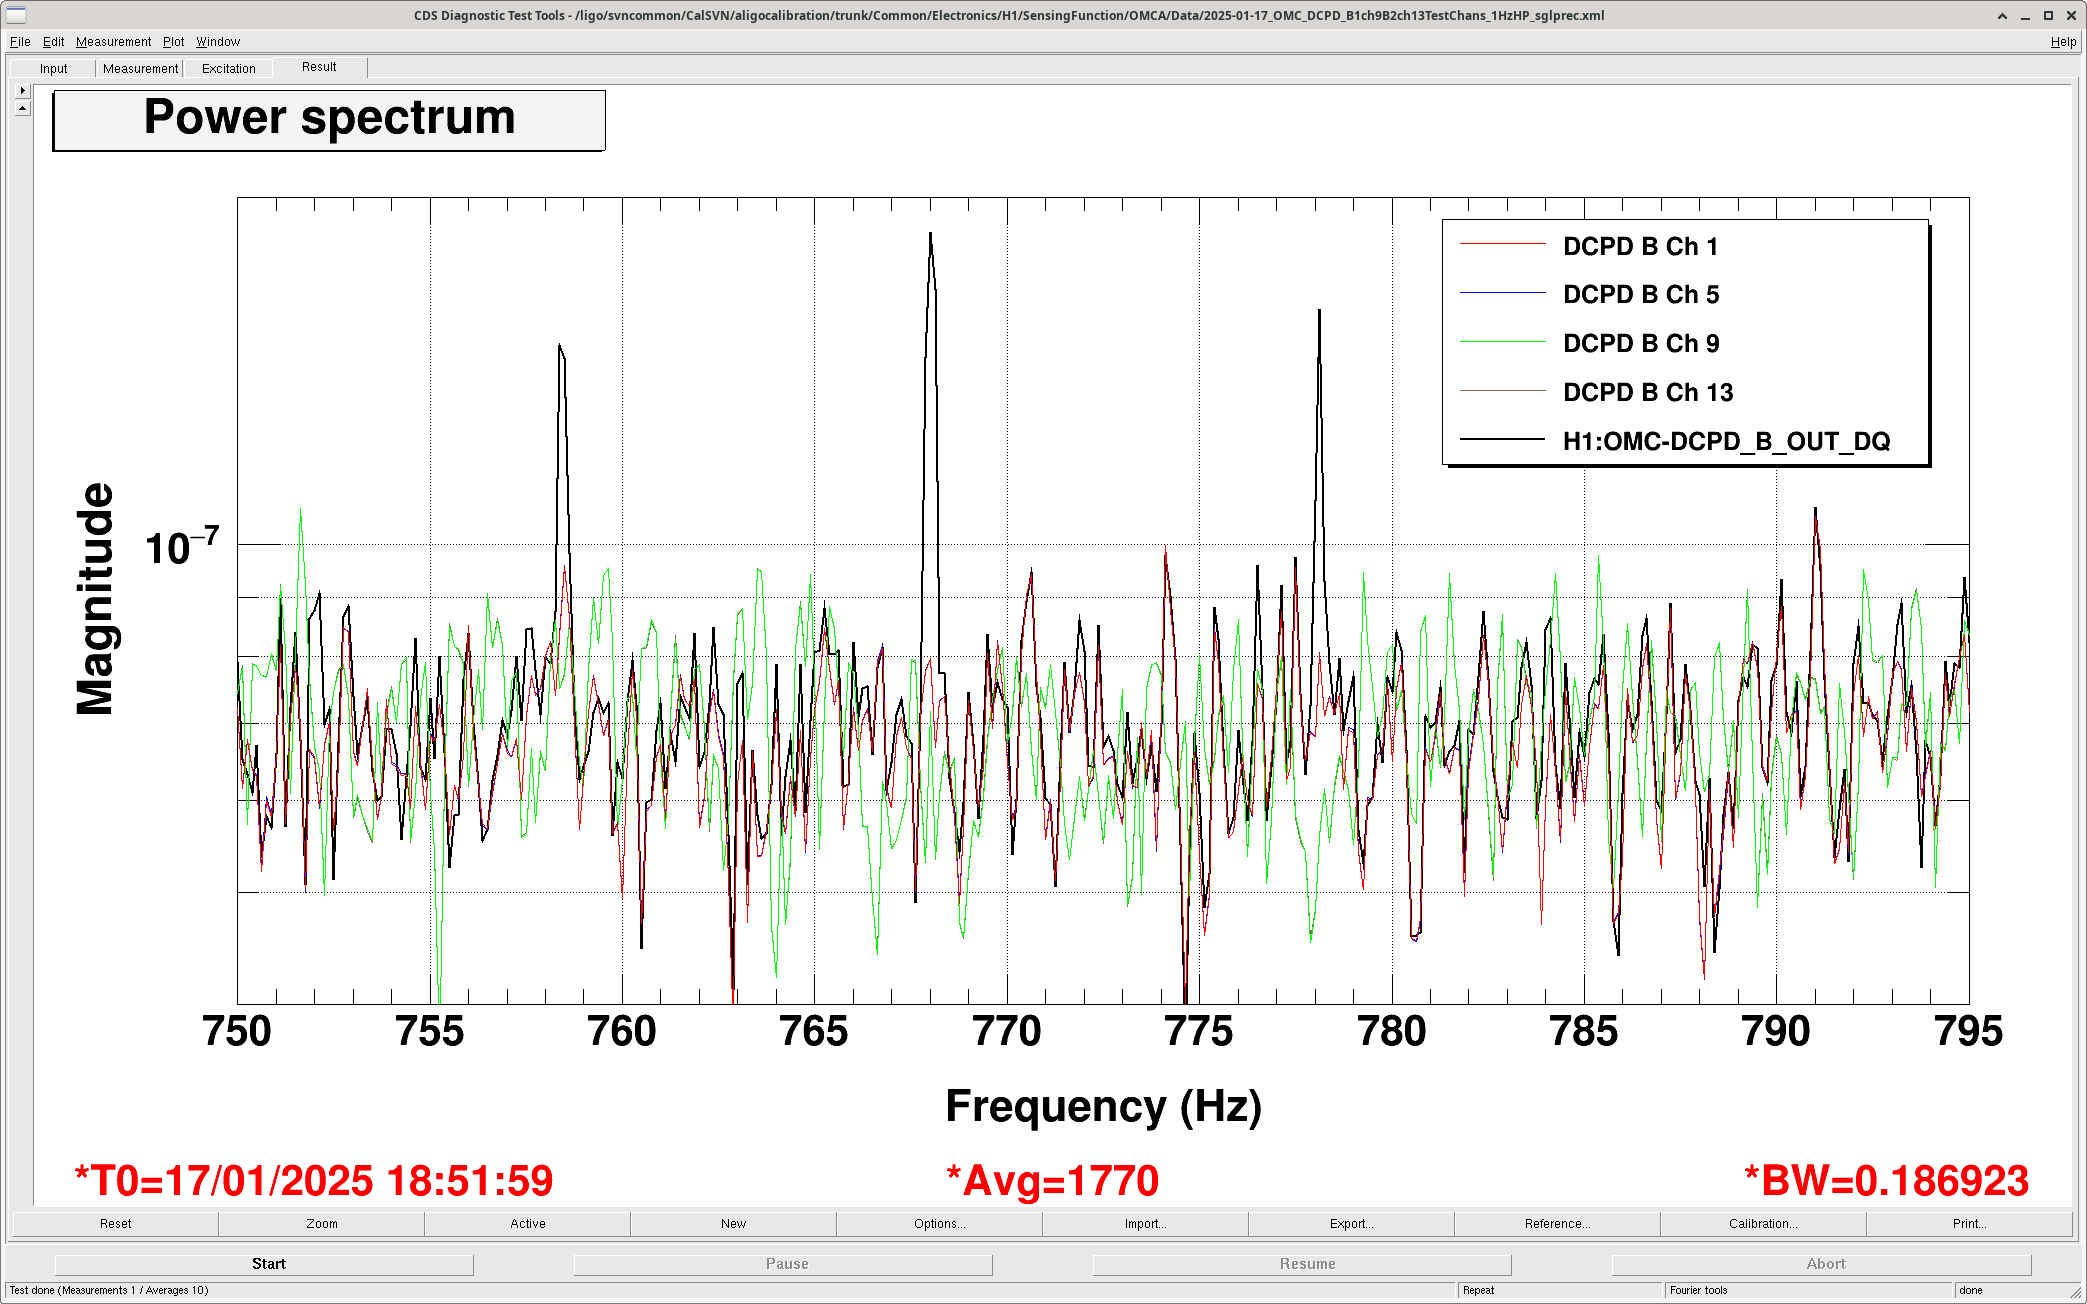Click the title bar shade up-arrow icon
The width and height of the screenshot is (2087, 1304).
(2002, 15)
